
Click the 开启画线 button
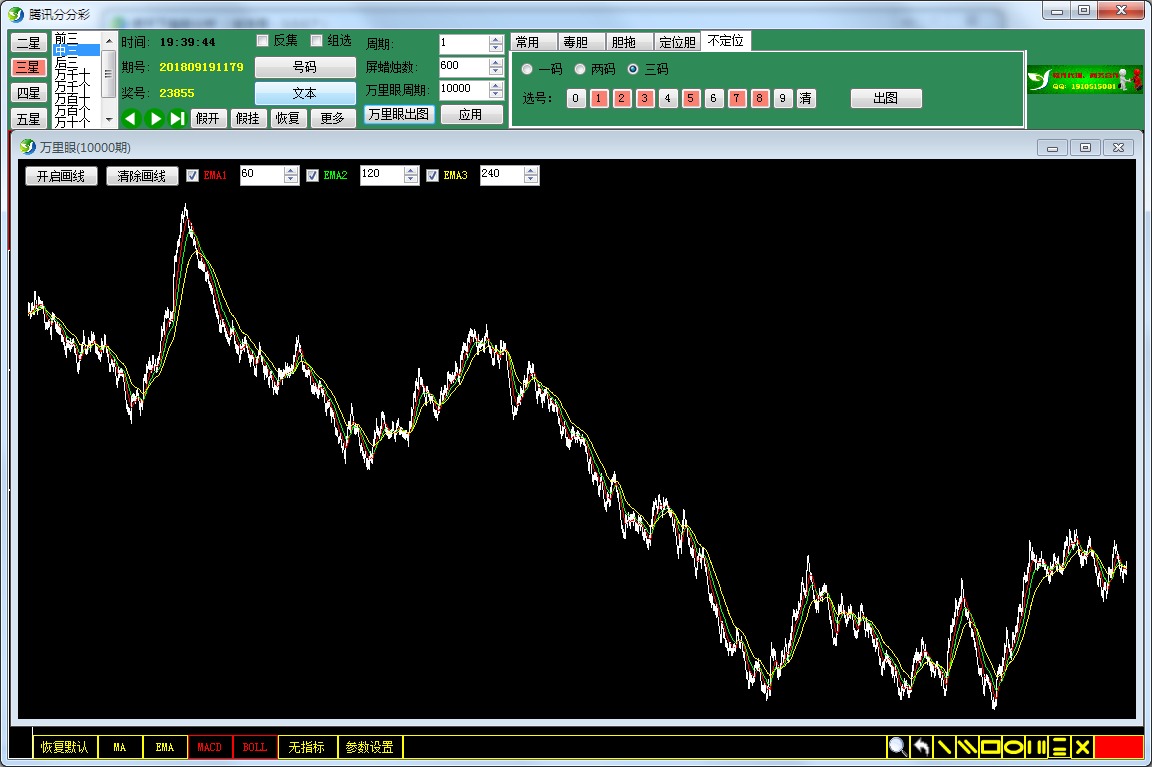tap(61, 176)
